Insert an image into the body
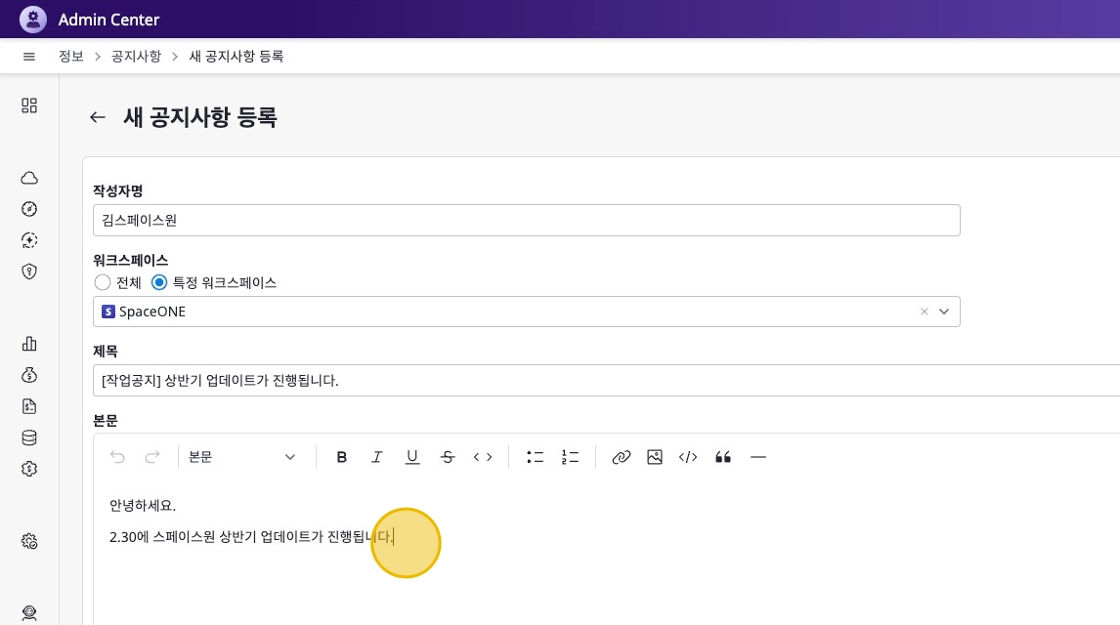This screenshot has height=625, width=1120. point(655,457)
